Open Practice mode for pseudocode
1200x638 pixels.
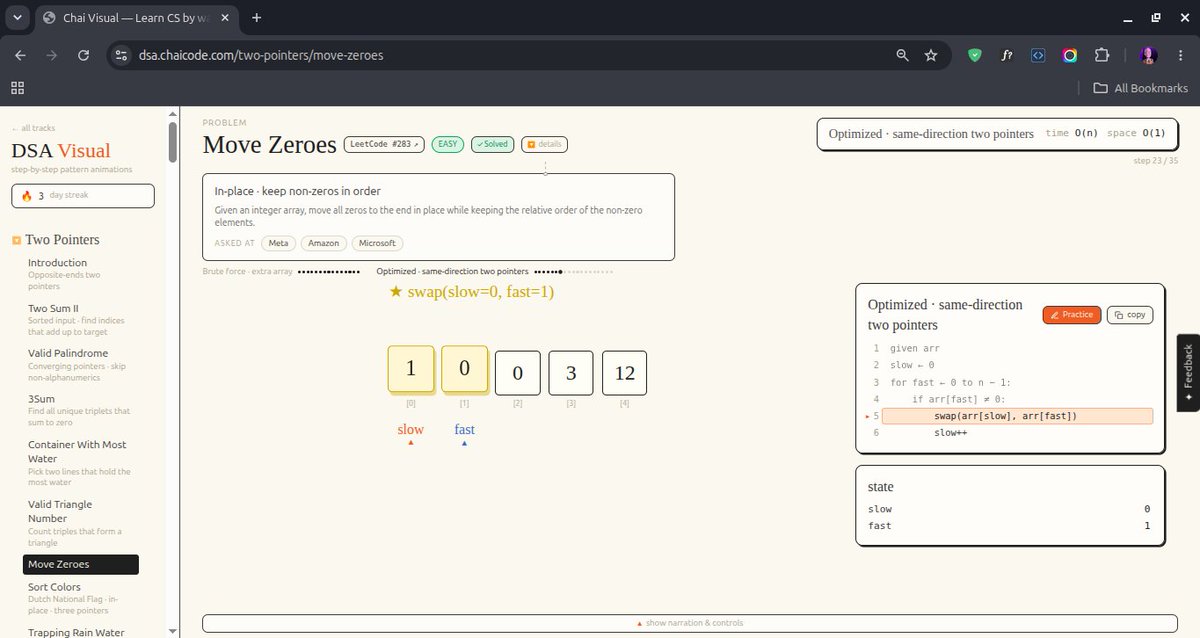(1072, 314)
